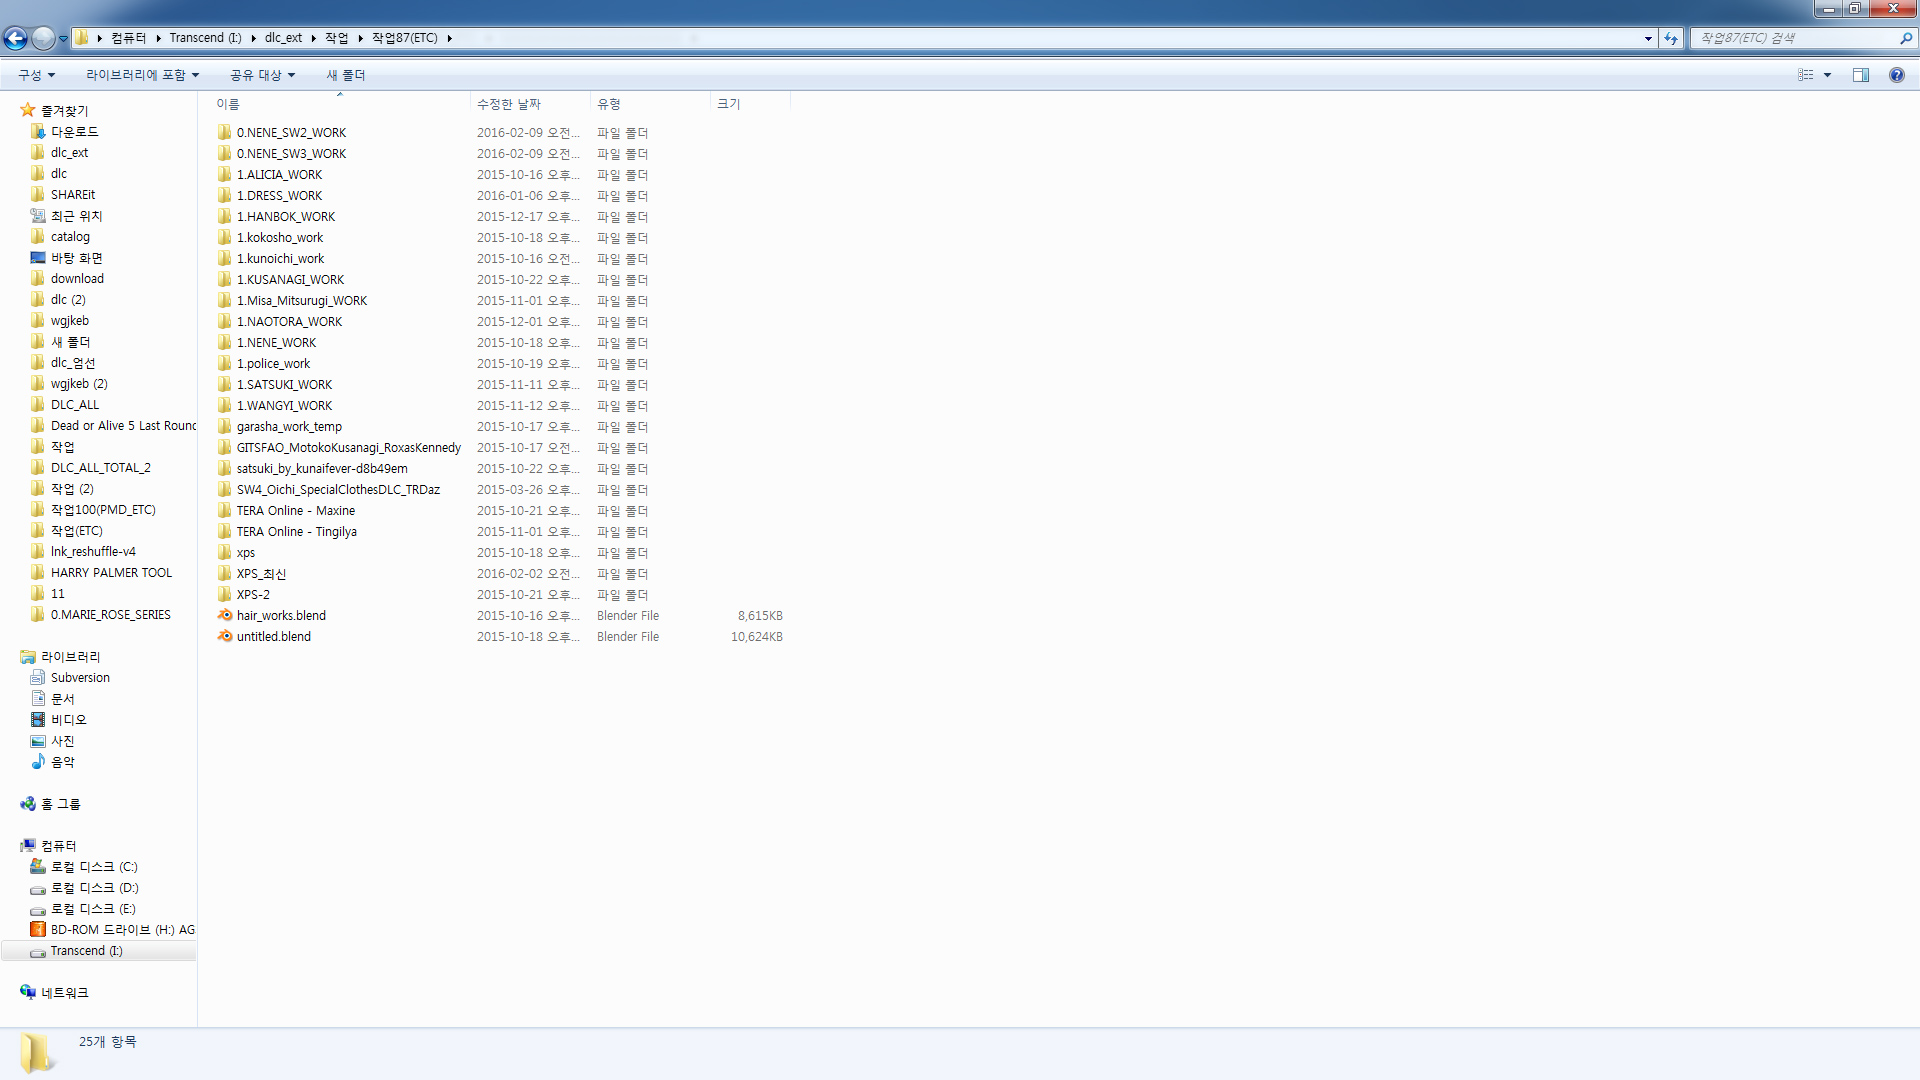1920x1080 pixels.
Task: Open the recent pages dropdown arrow
Action: 63,38
